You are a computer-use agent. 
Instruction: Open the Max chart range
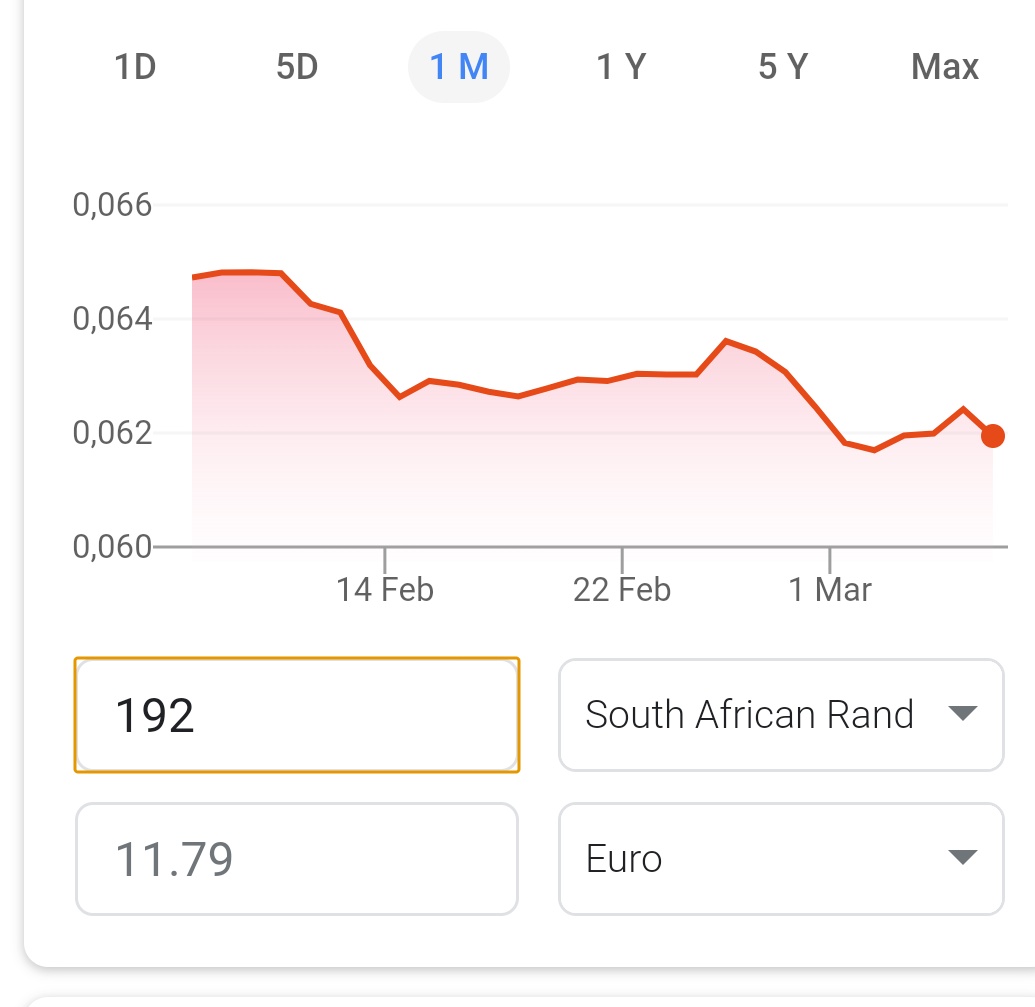point(944,66)
